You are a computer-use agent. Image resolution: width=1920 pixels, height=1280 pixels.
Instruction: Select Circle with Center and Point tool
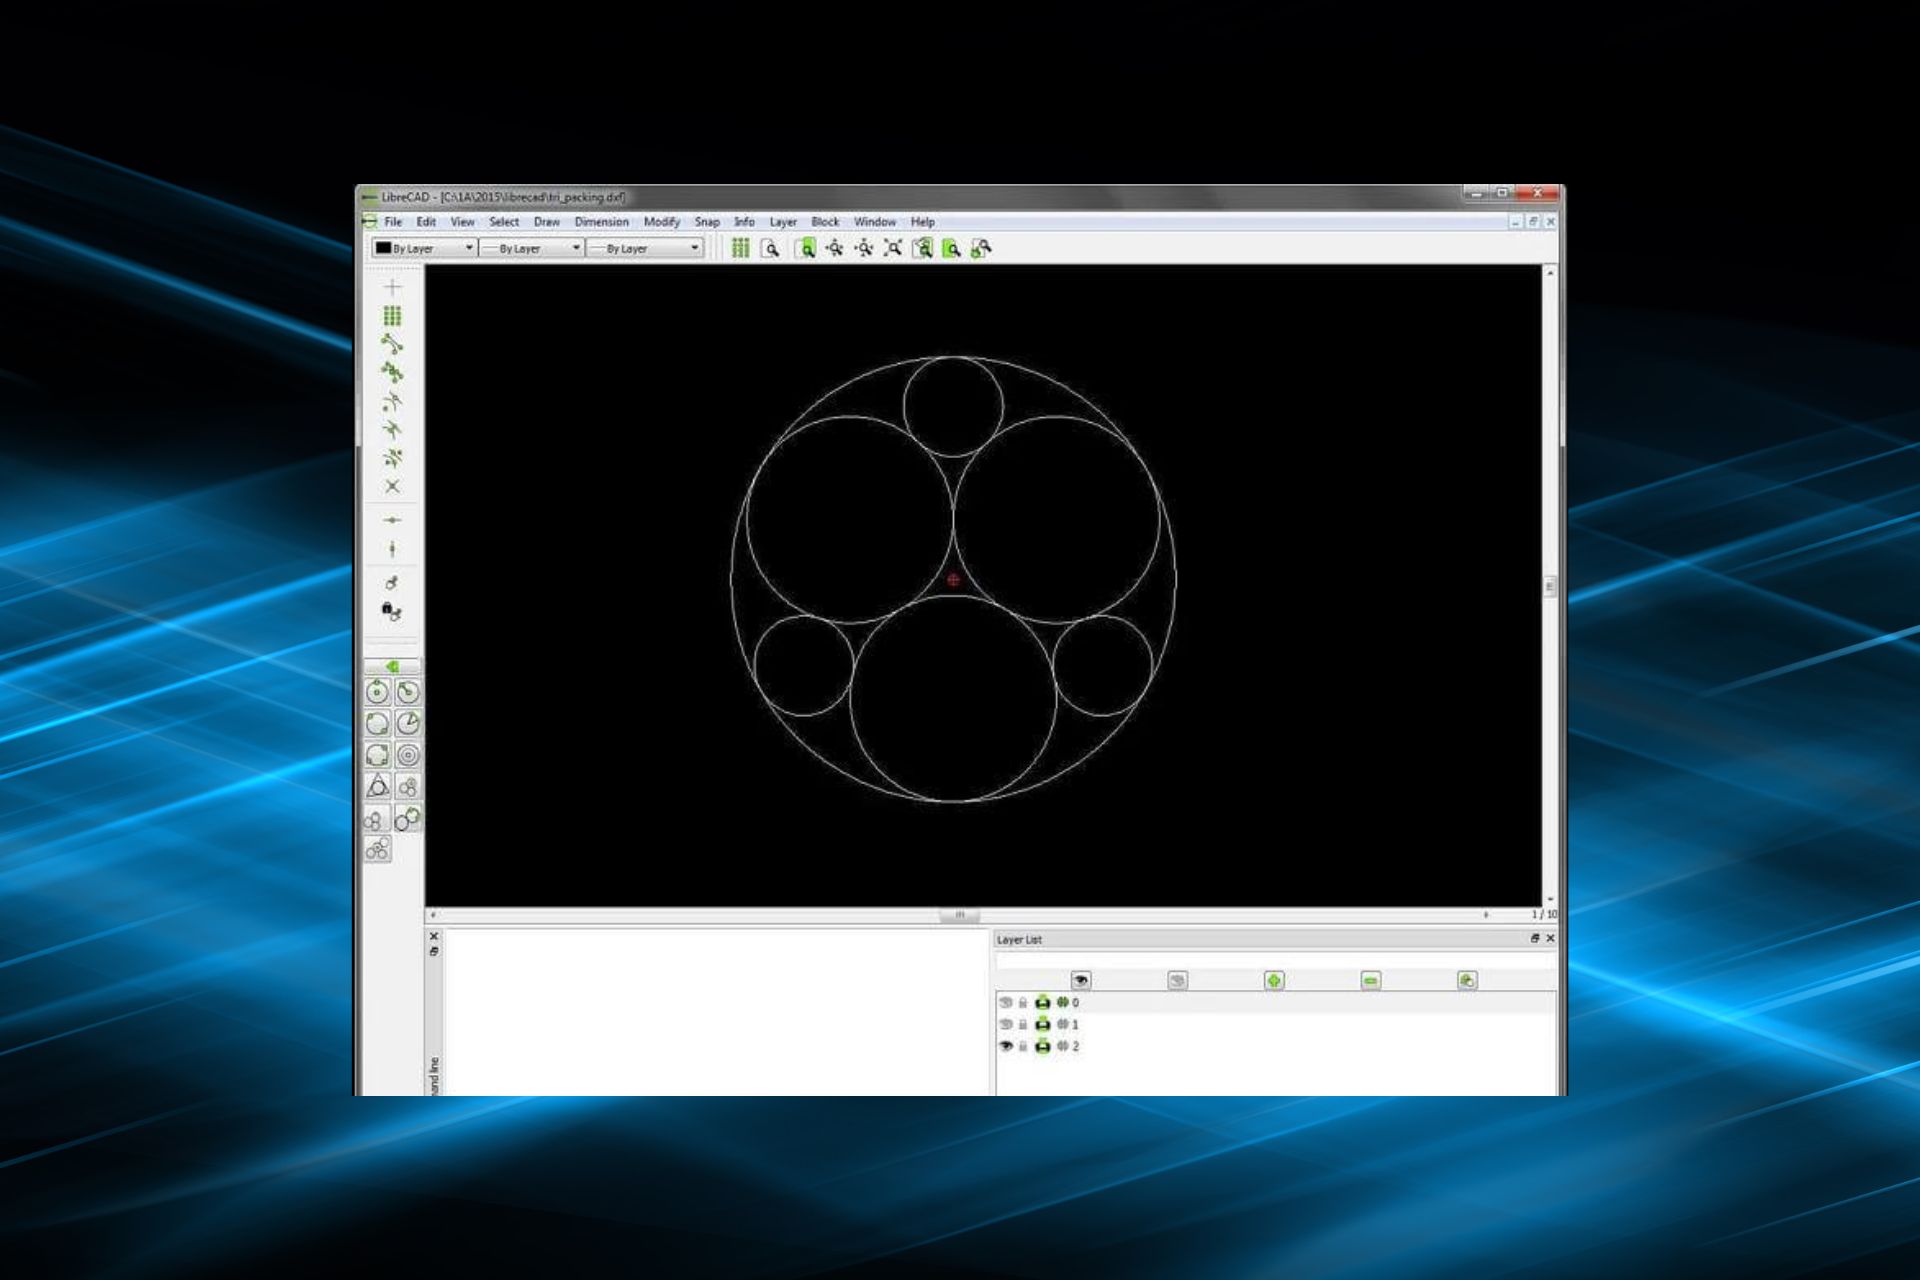(377, 692)
